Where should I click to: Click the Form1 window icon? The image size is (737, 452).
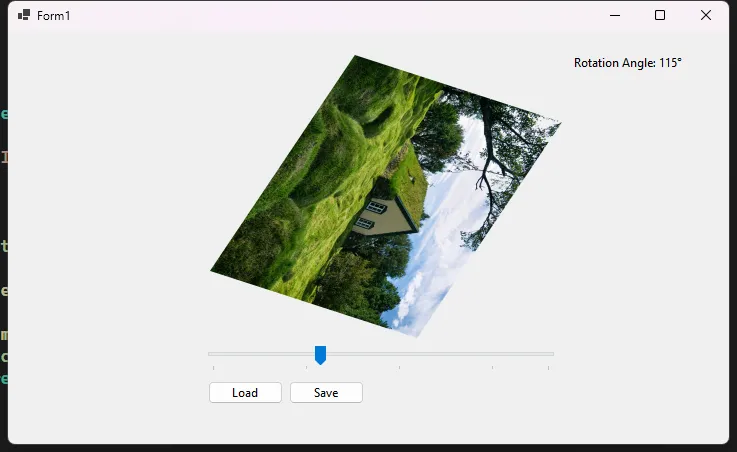pos(24,15)
